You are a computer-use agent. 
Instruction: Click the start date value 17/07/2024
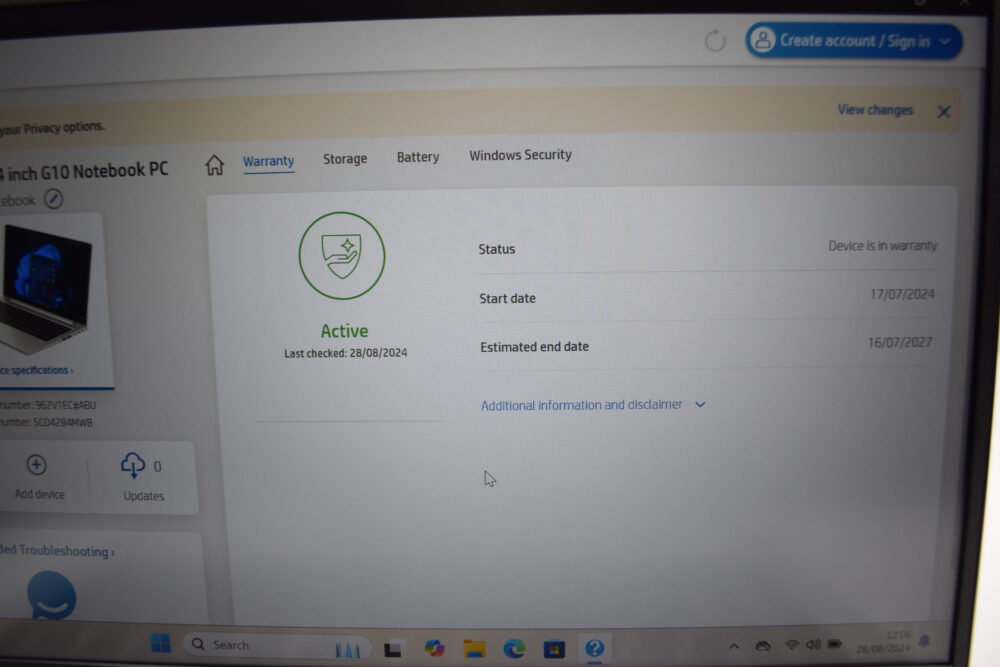(x=902, y=294)
